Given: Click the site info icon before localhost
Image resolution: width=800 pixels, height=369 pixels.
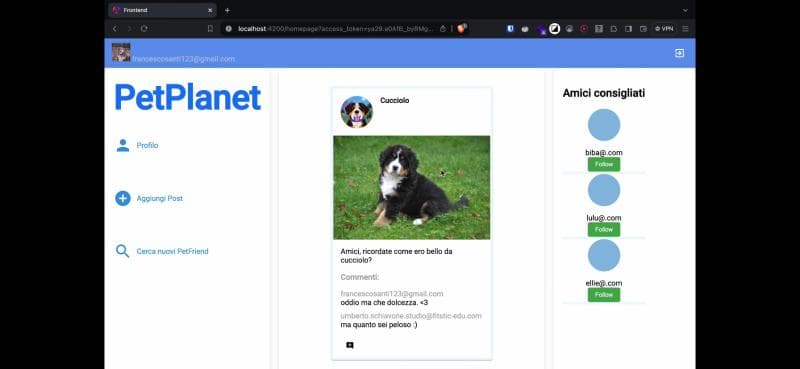Looking at the screenshot, I should pos(229,29).
